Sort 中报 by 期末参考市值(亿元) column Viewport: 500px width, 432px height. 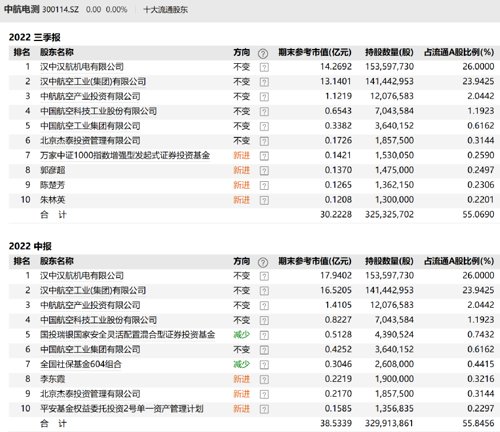(315, 261)
